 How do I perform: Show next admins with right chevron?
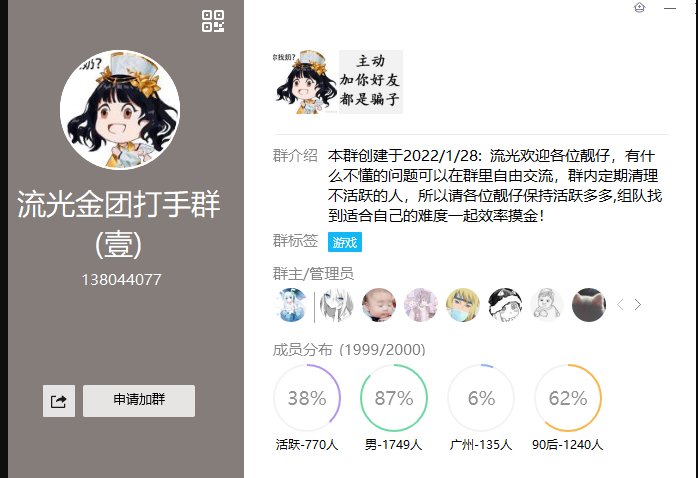[x=638, y=305]
